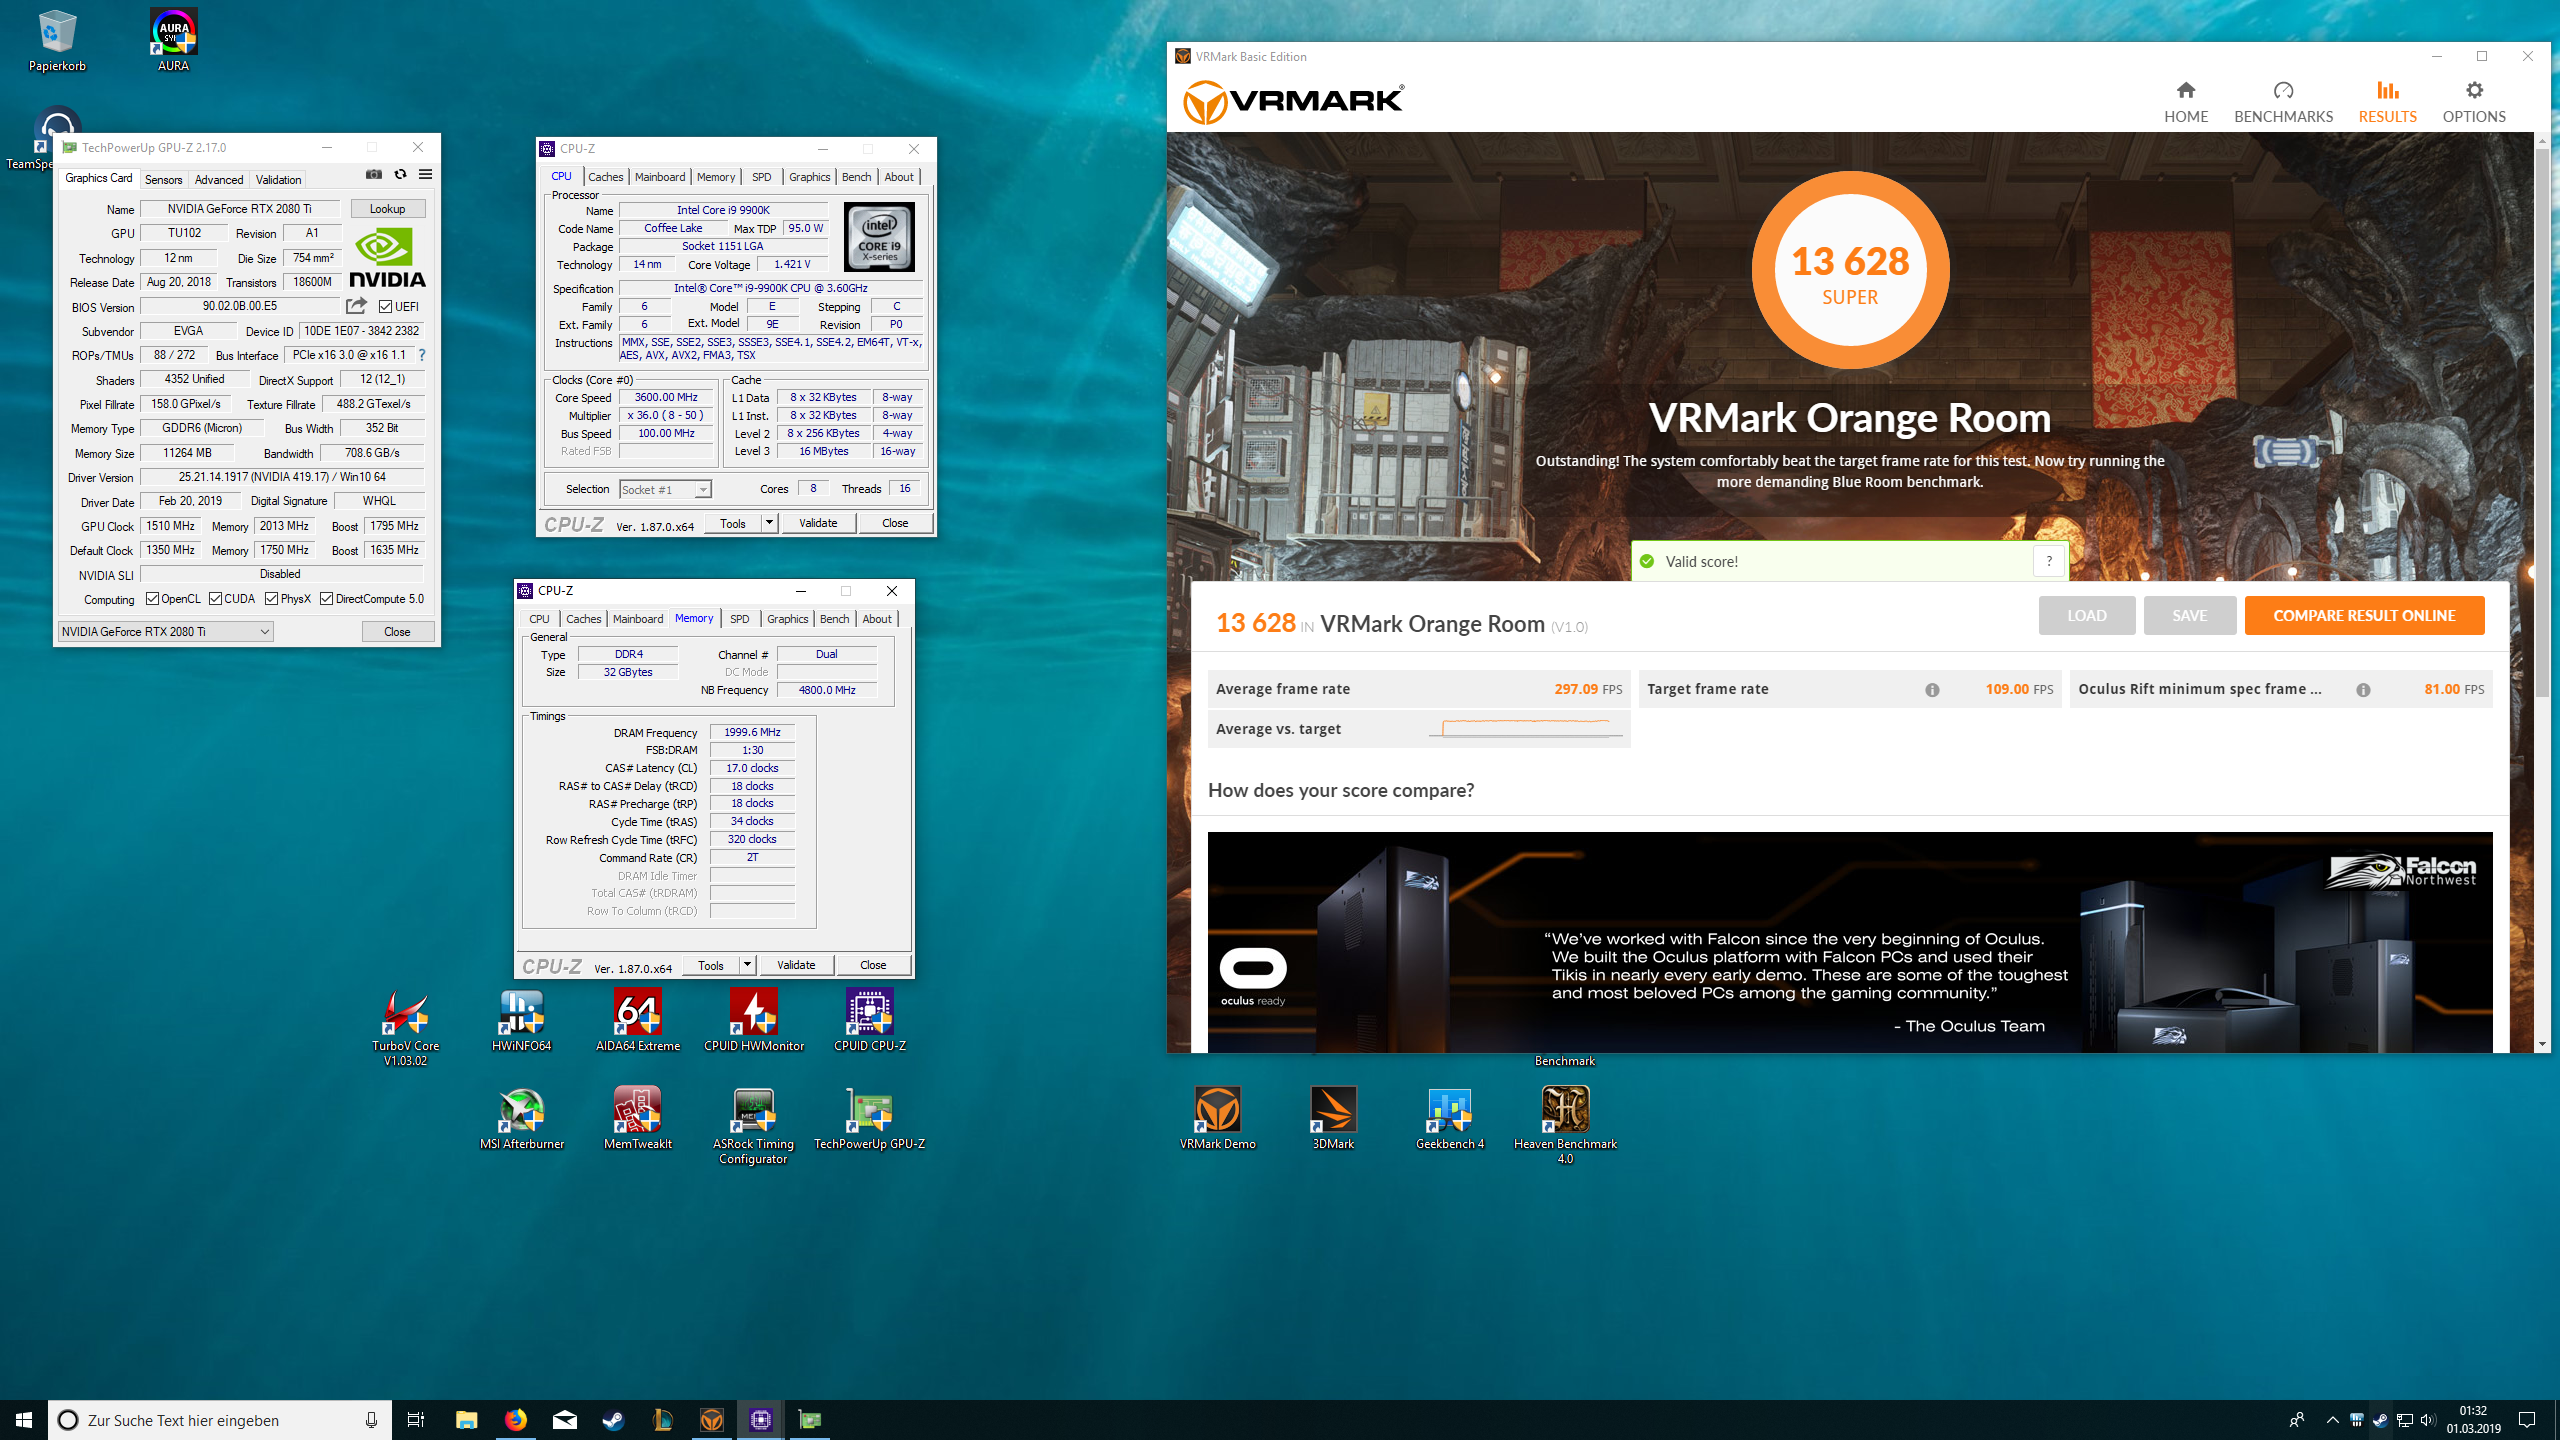Click the SAVE button in VRMark
Screen dimensions: 2560x1440
(2189, 616)
